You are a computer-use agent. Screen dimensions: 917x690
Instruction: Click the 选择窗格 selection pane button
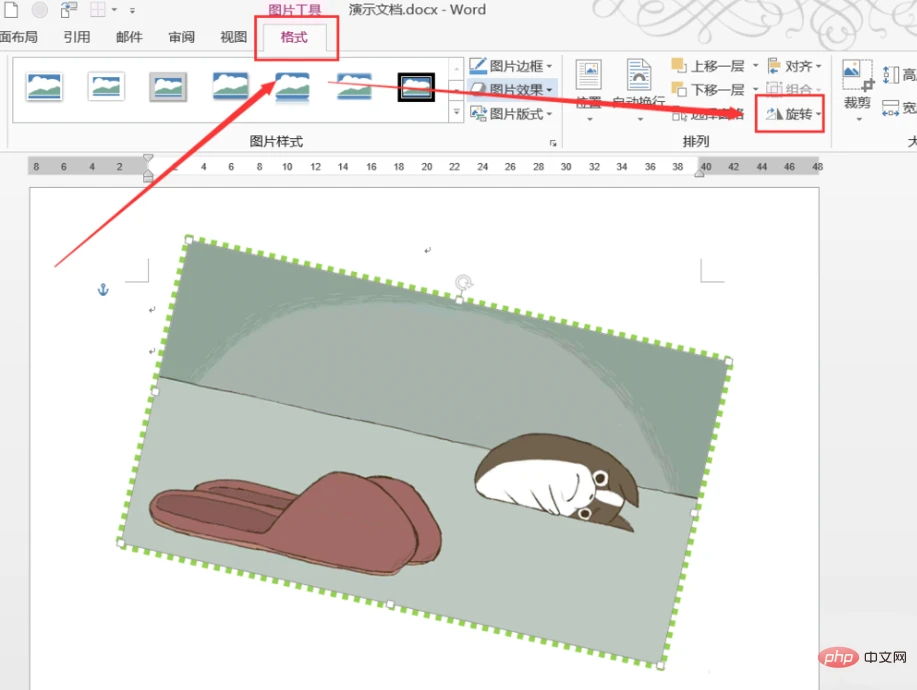[x=708, y=114]
